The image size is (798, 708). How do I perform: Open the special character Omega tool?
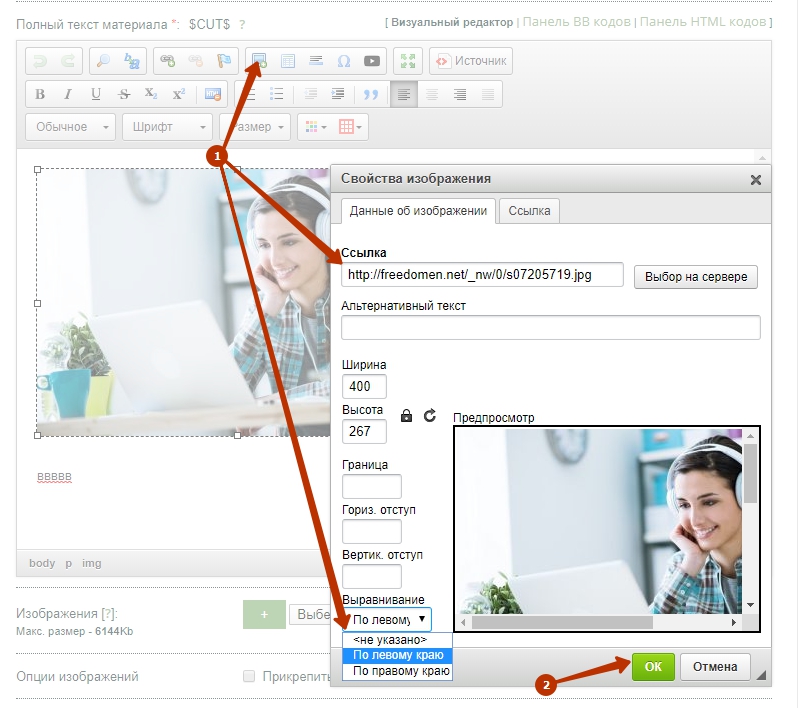[344, 61]
